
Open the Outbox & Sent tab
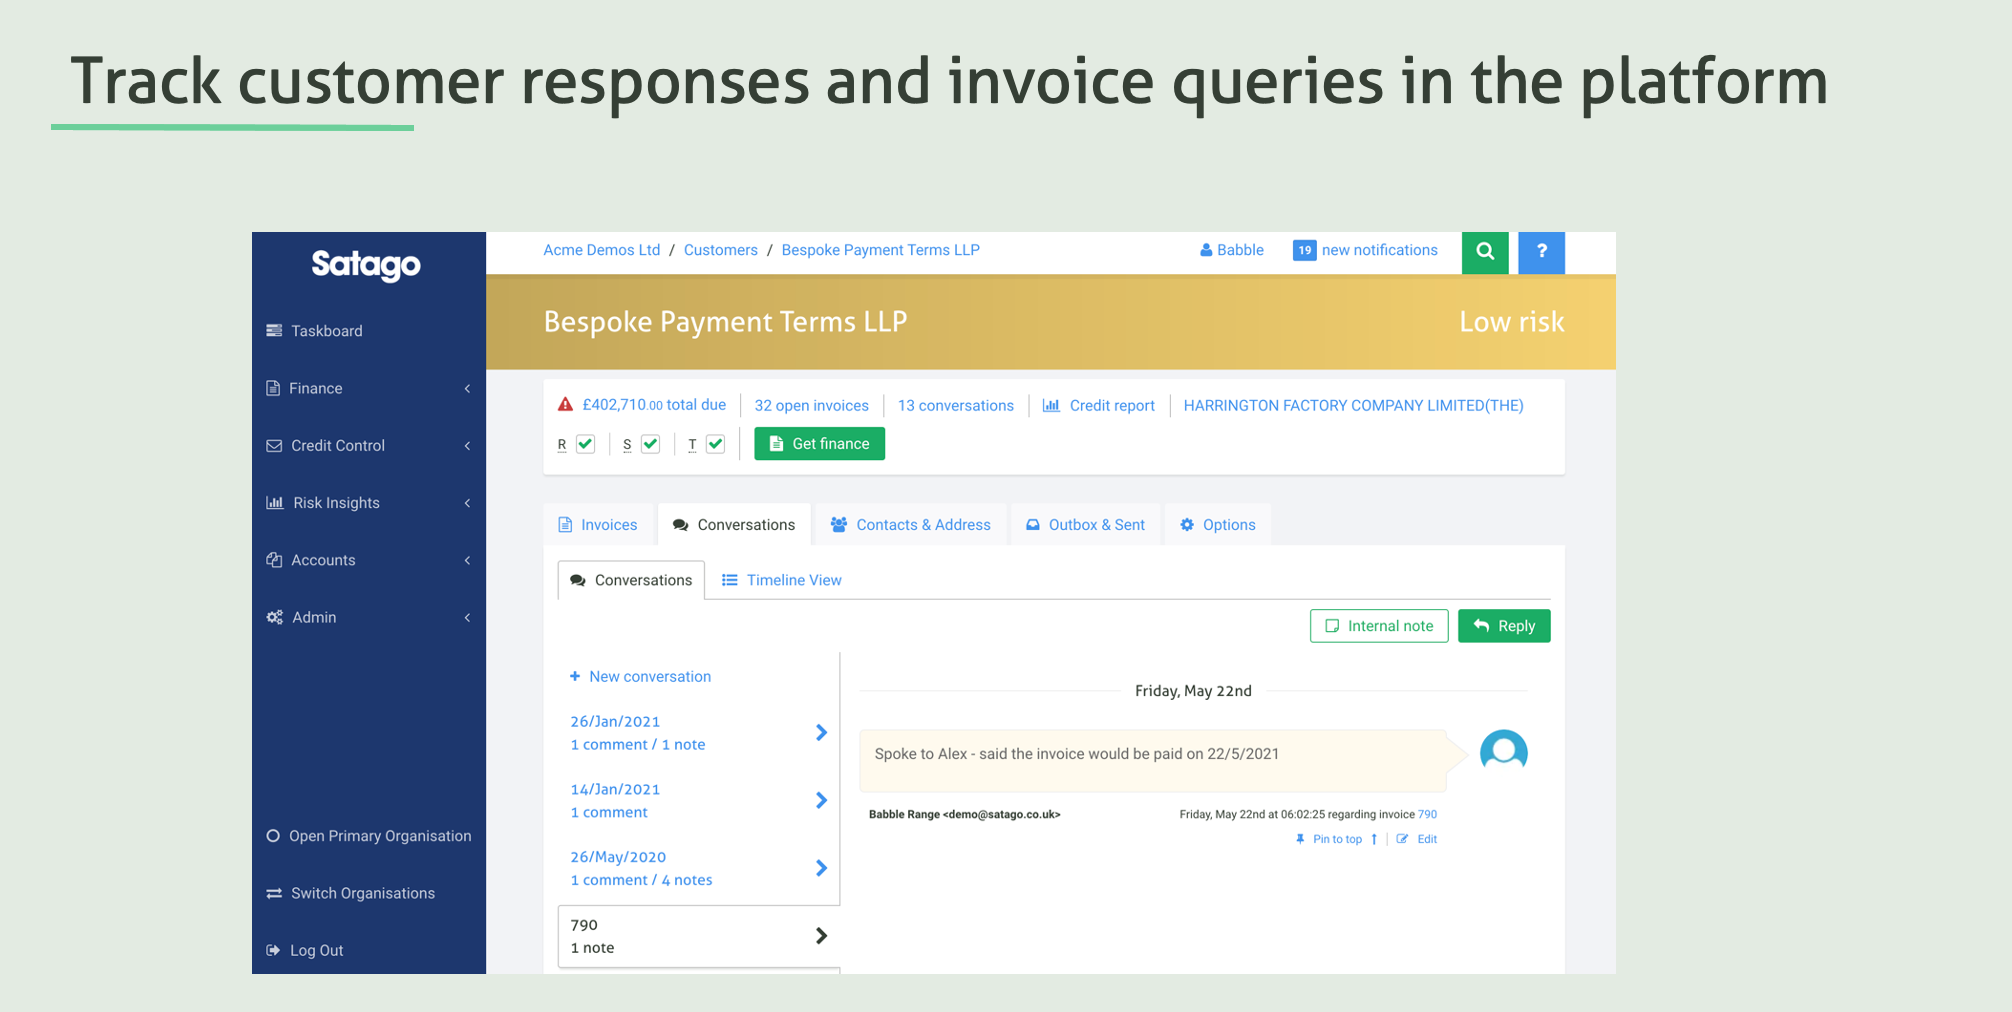point(1086,525)
